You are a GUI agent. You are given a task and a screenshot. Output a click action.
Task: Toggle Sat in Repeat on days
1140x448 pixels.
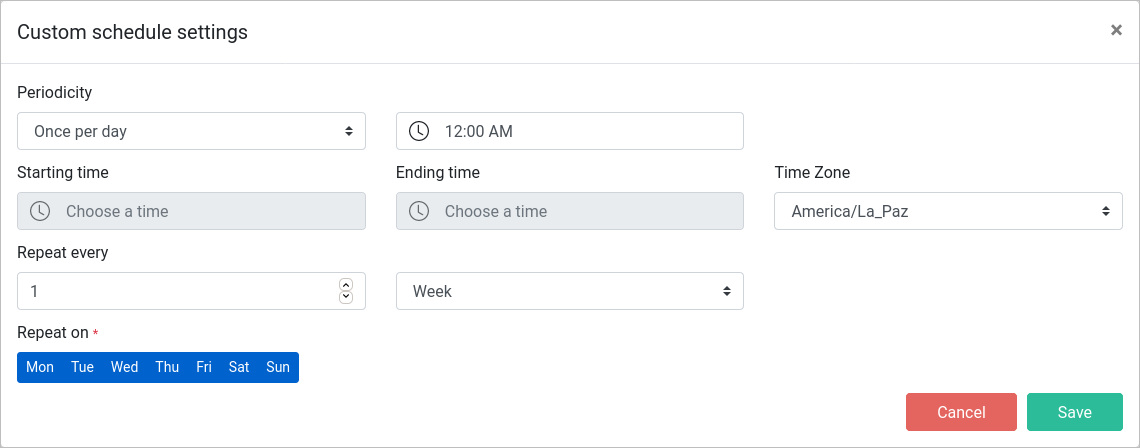239,367
